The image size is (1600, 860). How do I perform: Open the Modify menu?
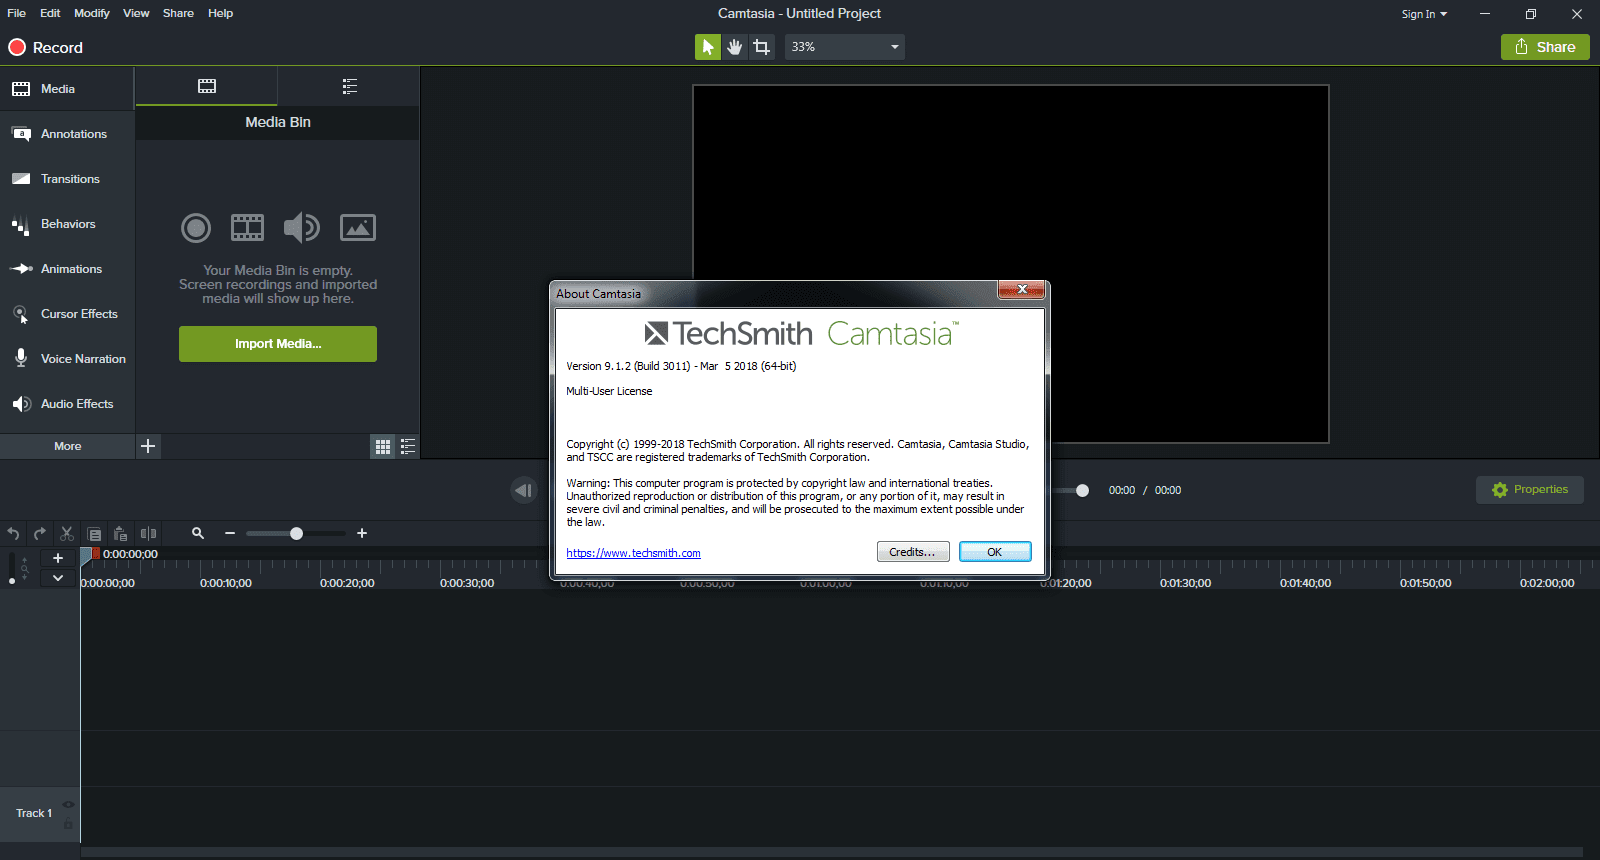click(x=92, y=13)
